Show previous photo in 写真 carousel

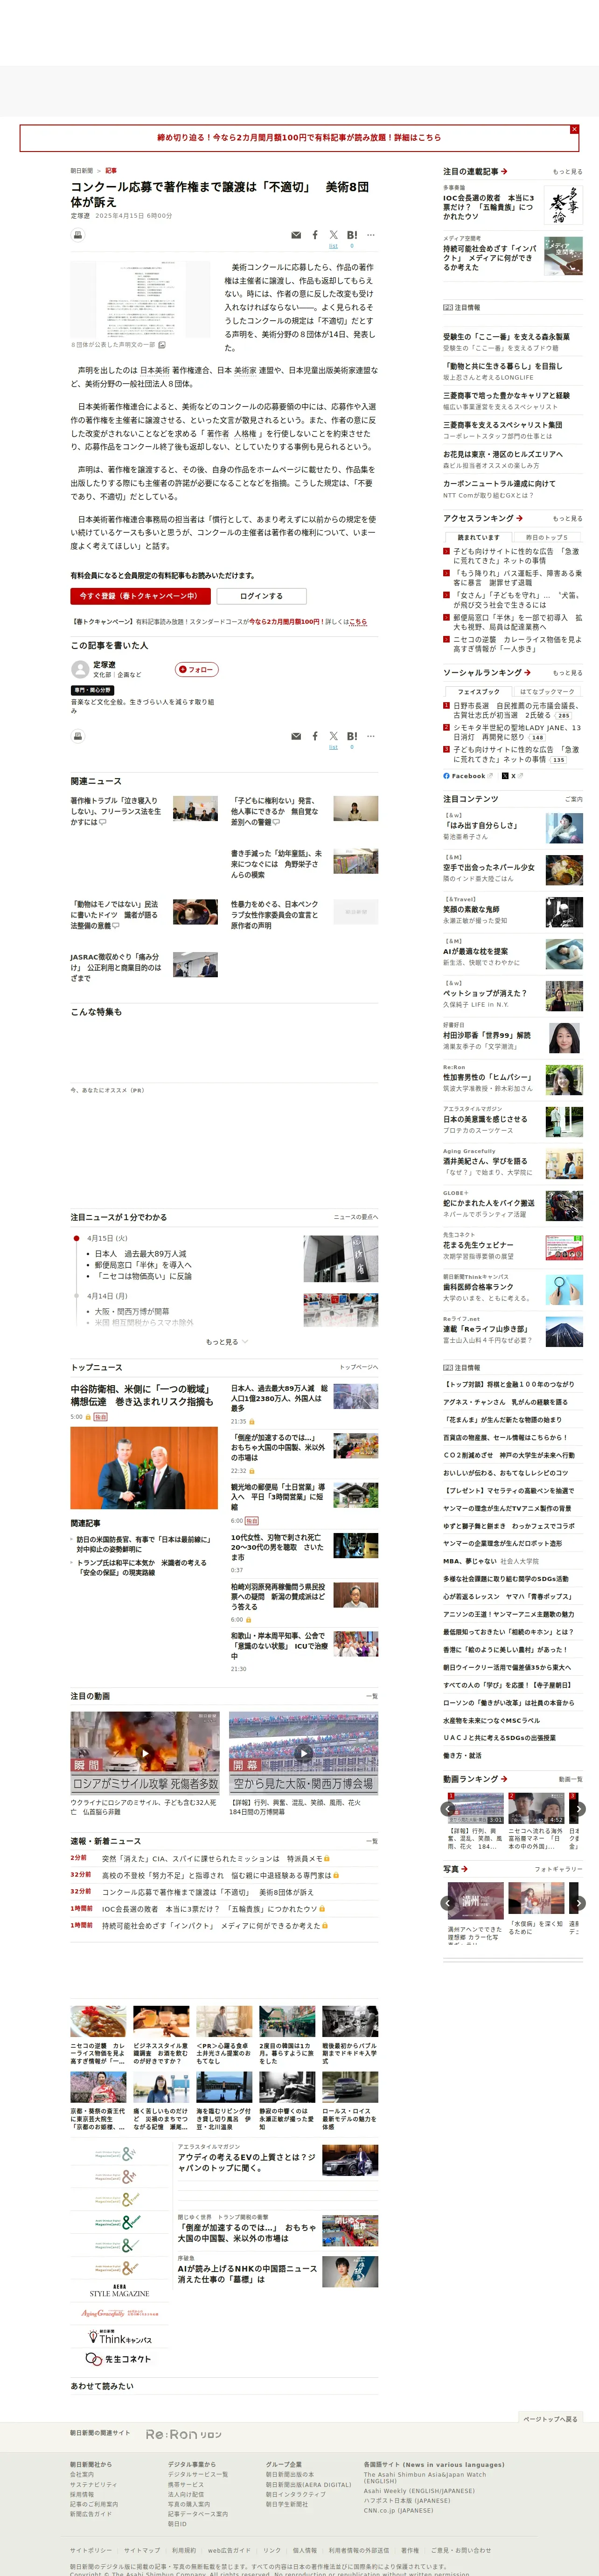[448, 1903]
